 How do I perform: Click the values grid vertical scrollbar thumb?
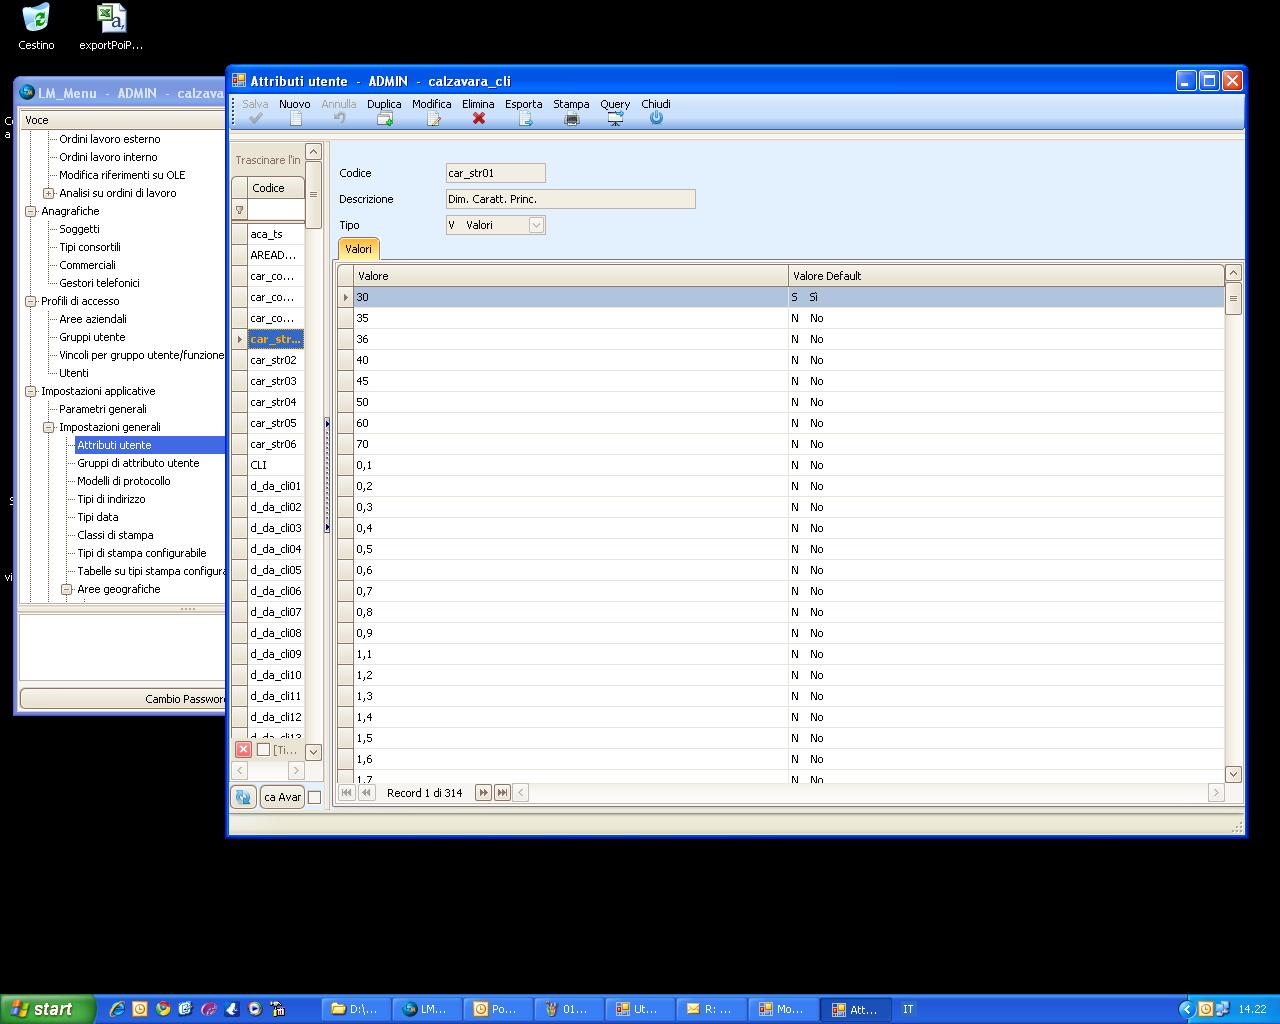pos(1233,298)
